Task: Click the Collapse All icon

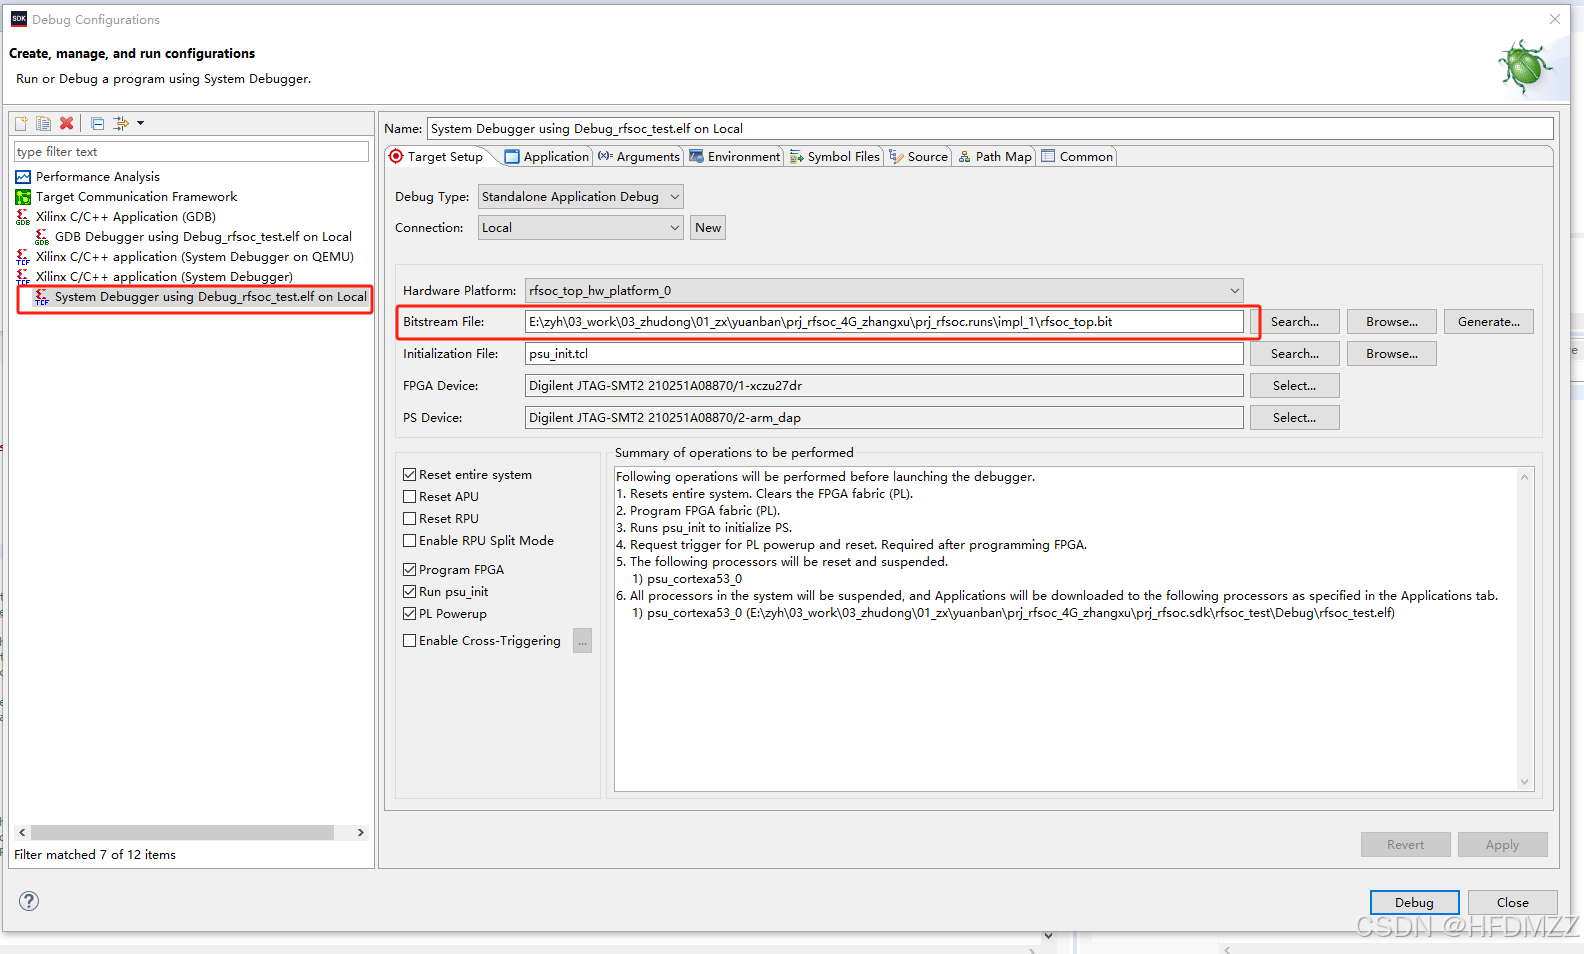Action: tap(97, 123)
